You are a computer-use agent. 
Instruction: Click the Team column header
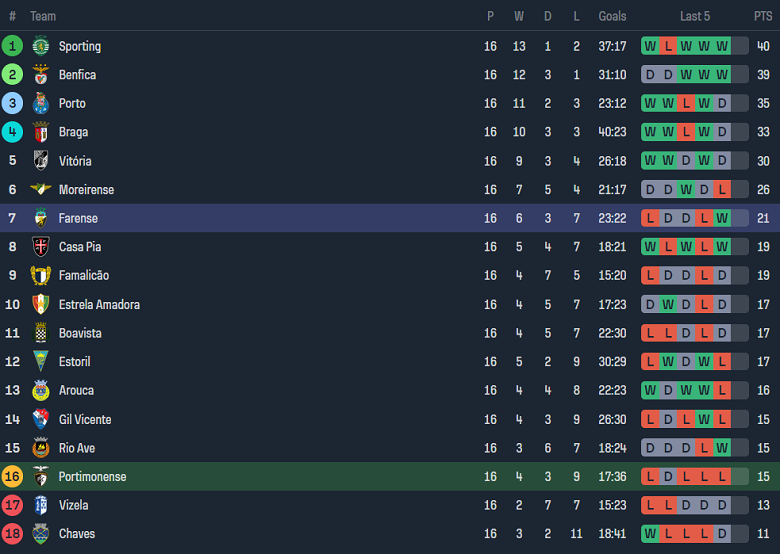point(43,16)
